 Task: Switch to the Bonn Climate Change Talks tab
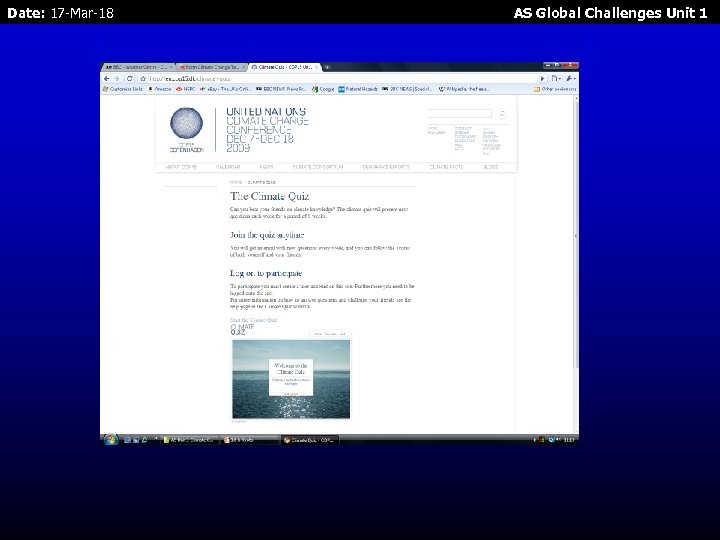210,67
